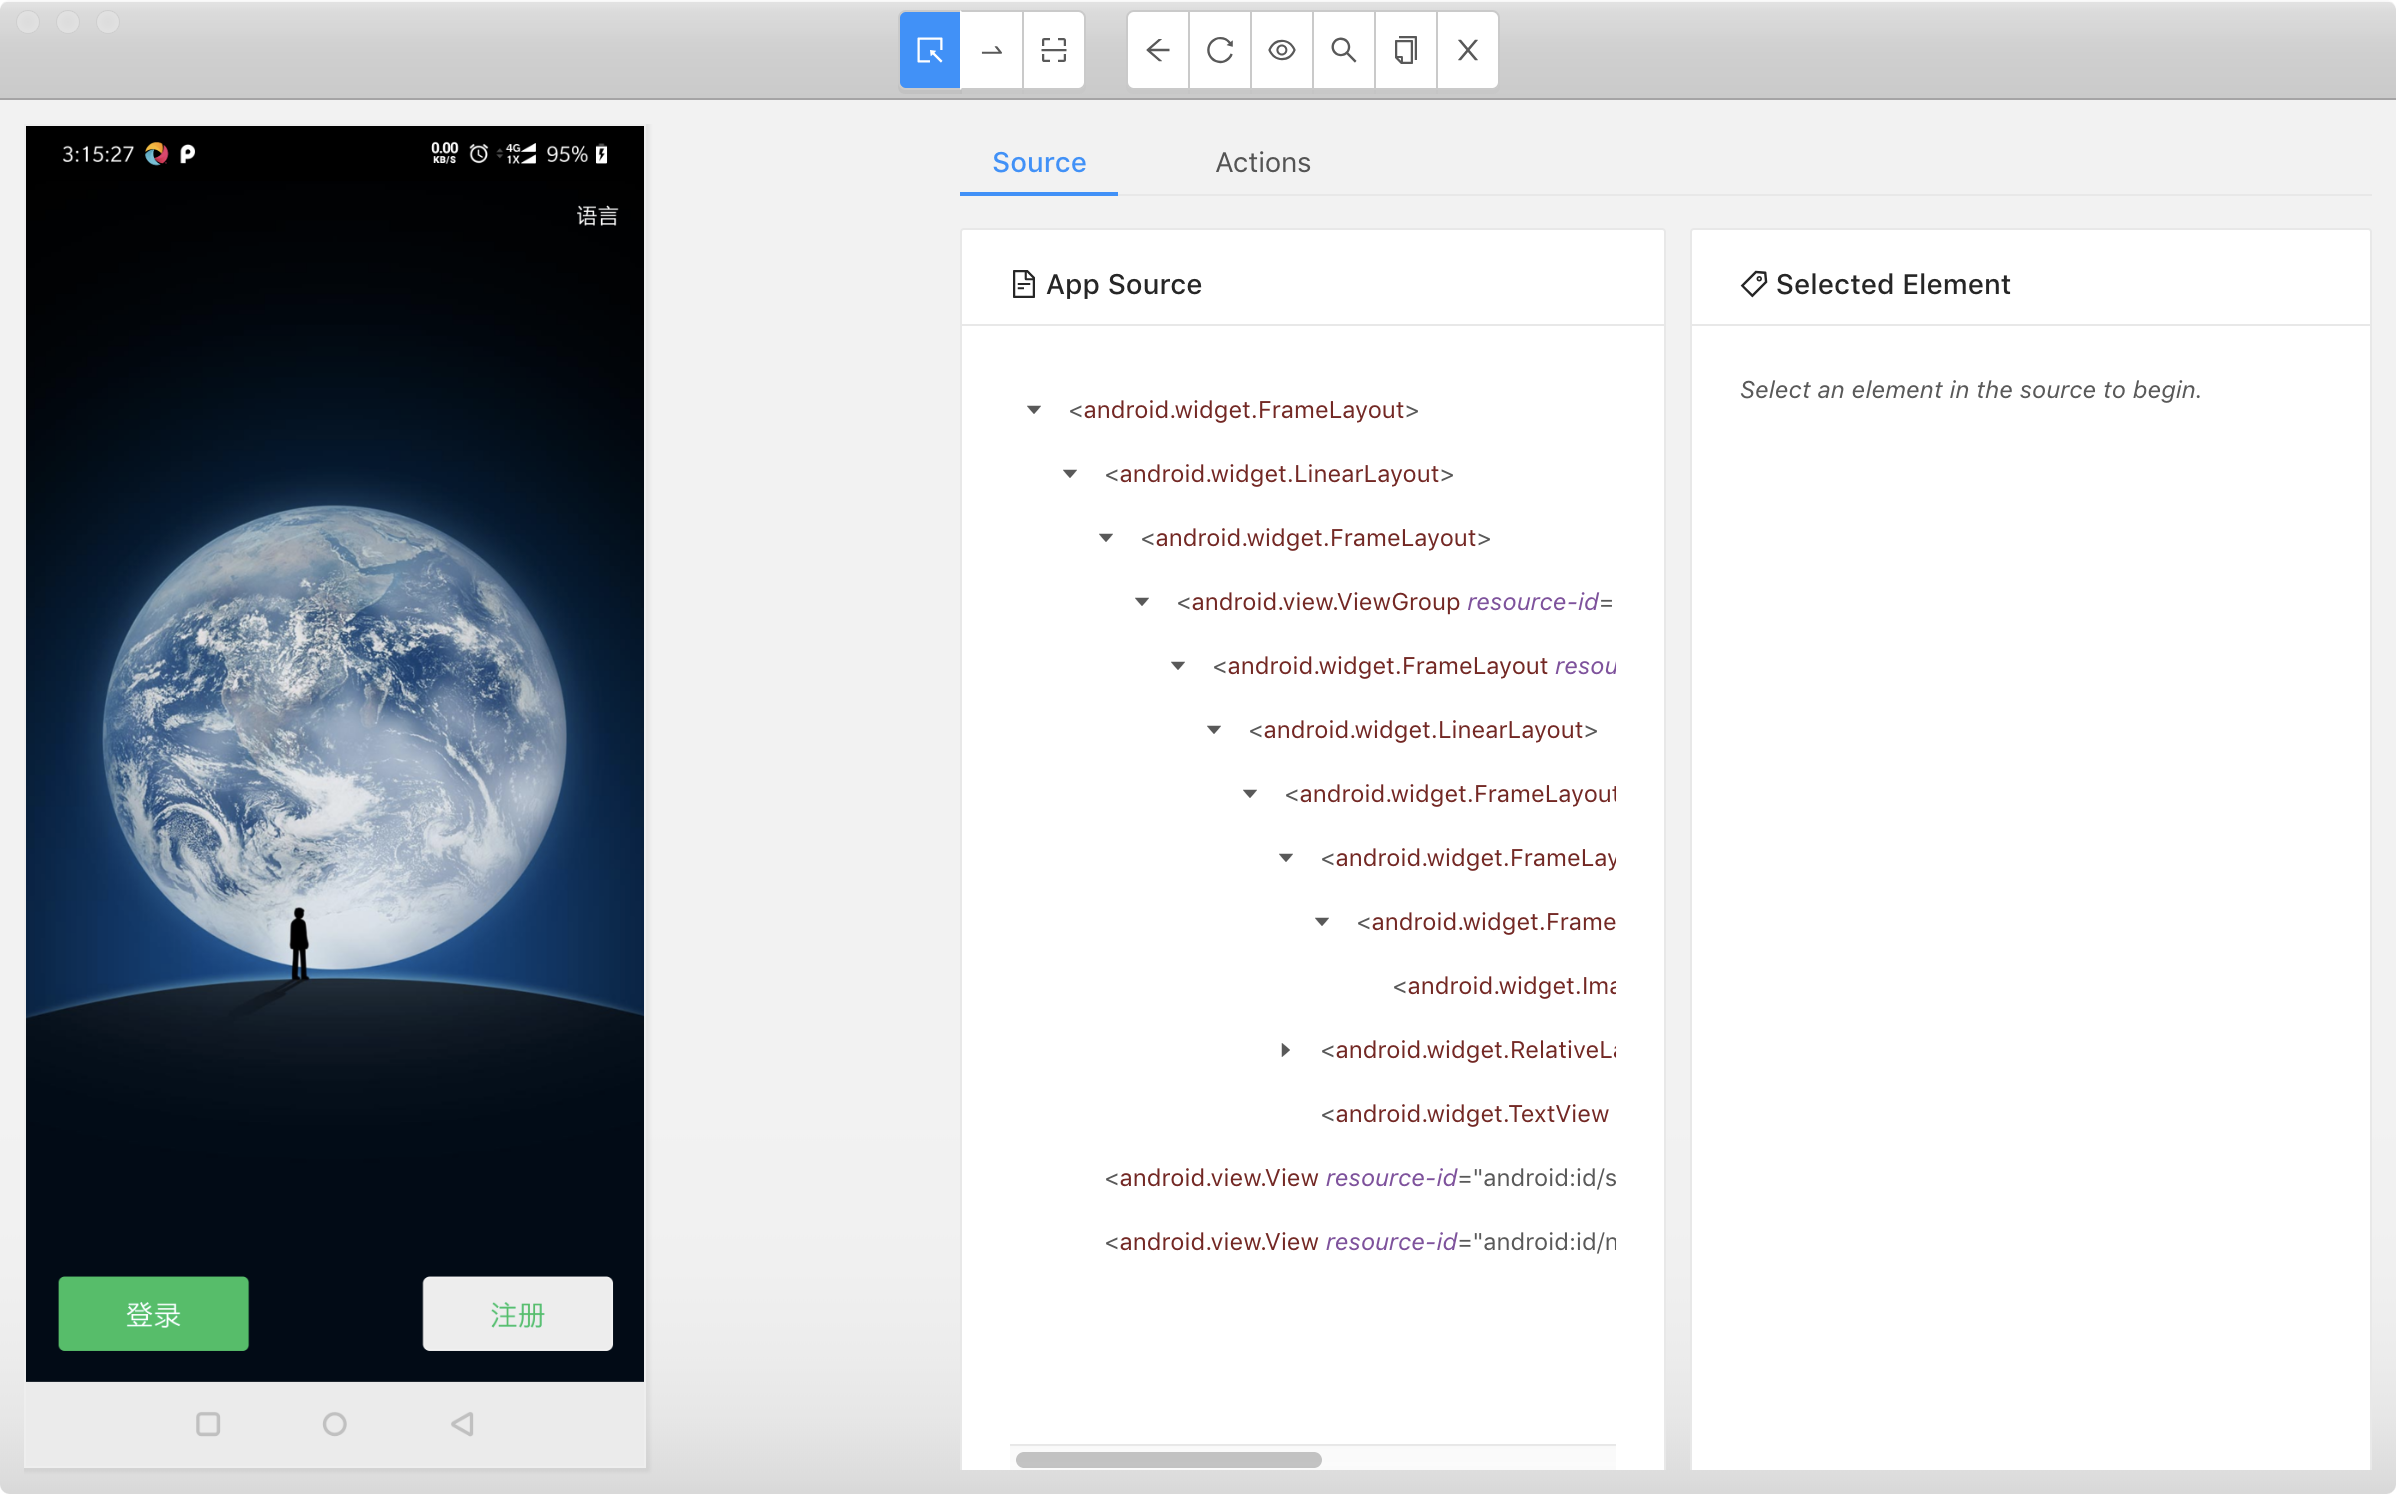The height and width of the screenshot is (1494, 2396).
Task: Open the Search for element tool
Action: coord(1344,50)
